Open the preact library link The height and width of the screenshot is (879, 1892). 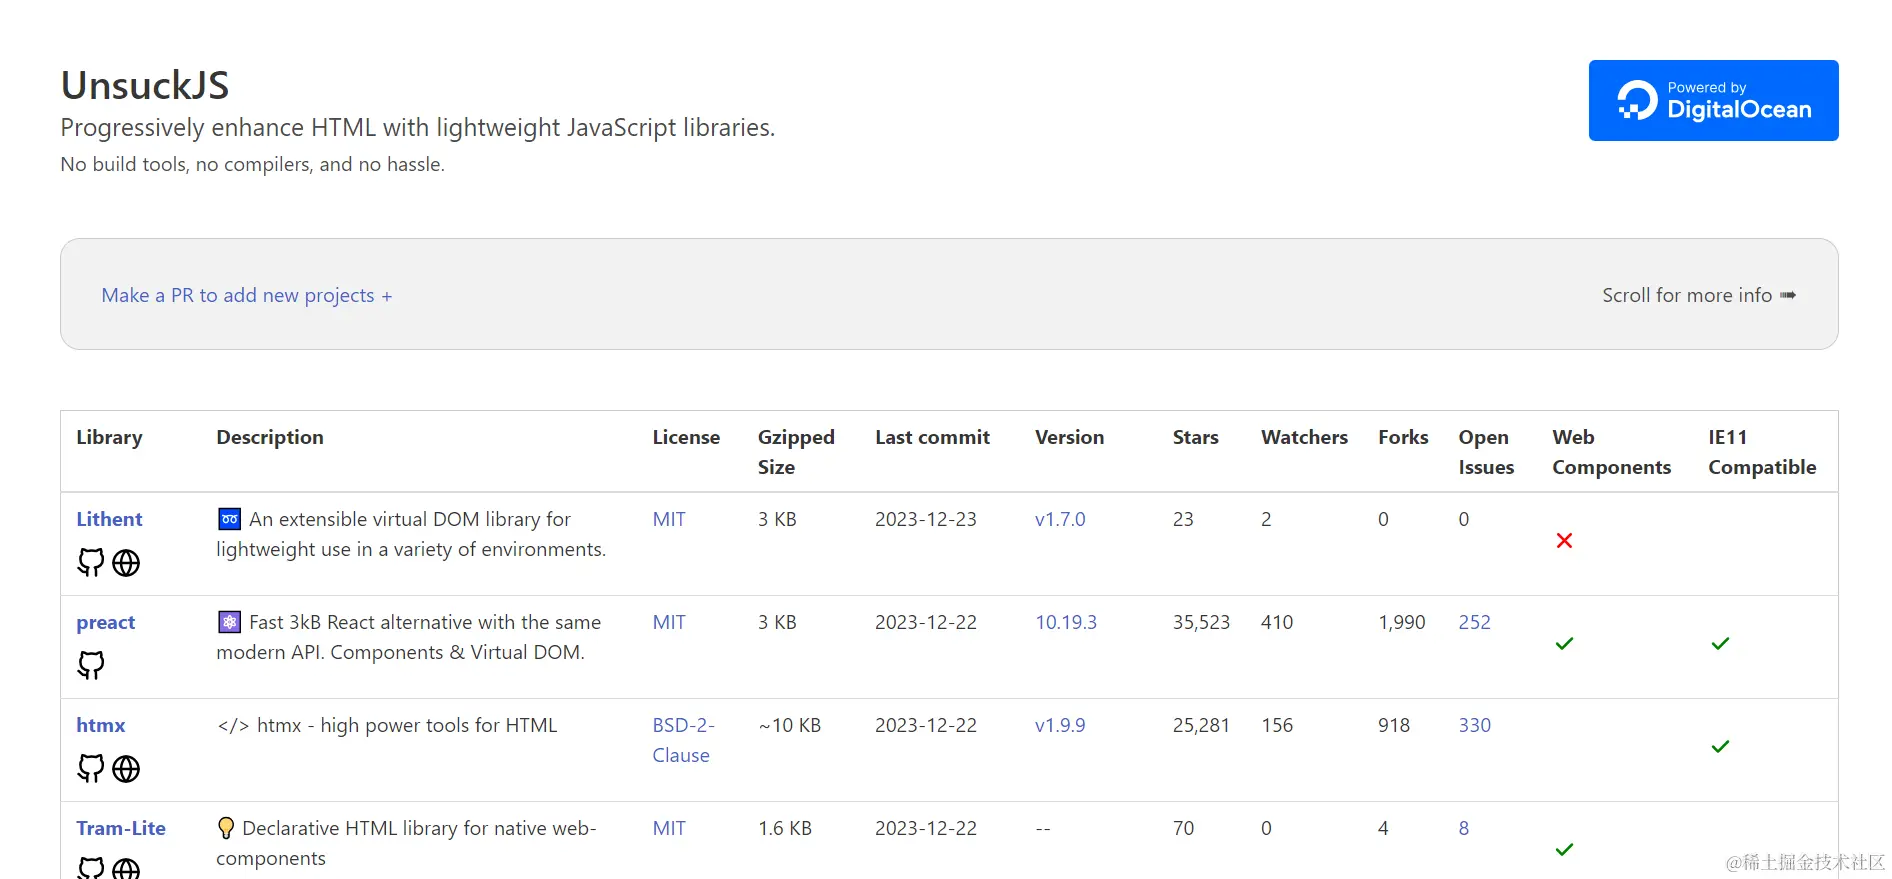tap(106, 622)
